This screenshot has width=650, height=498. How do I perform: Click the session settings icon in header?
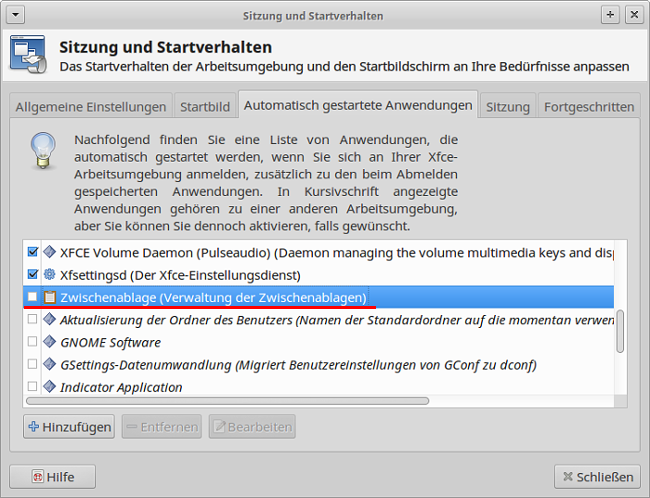(x=27, y=56)
